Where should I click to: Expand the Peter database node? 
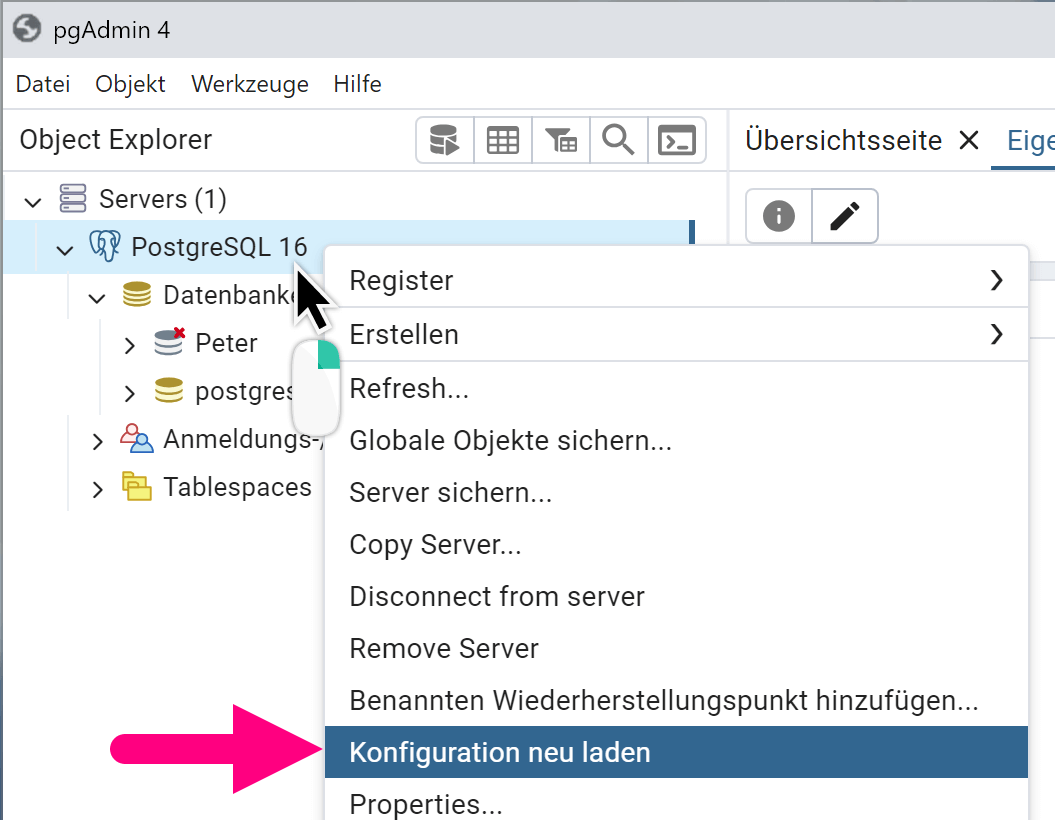click(x=129, y=345)
